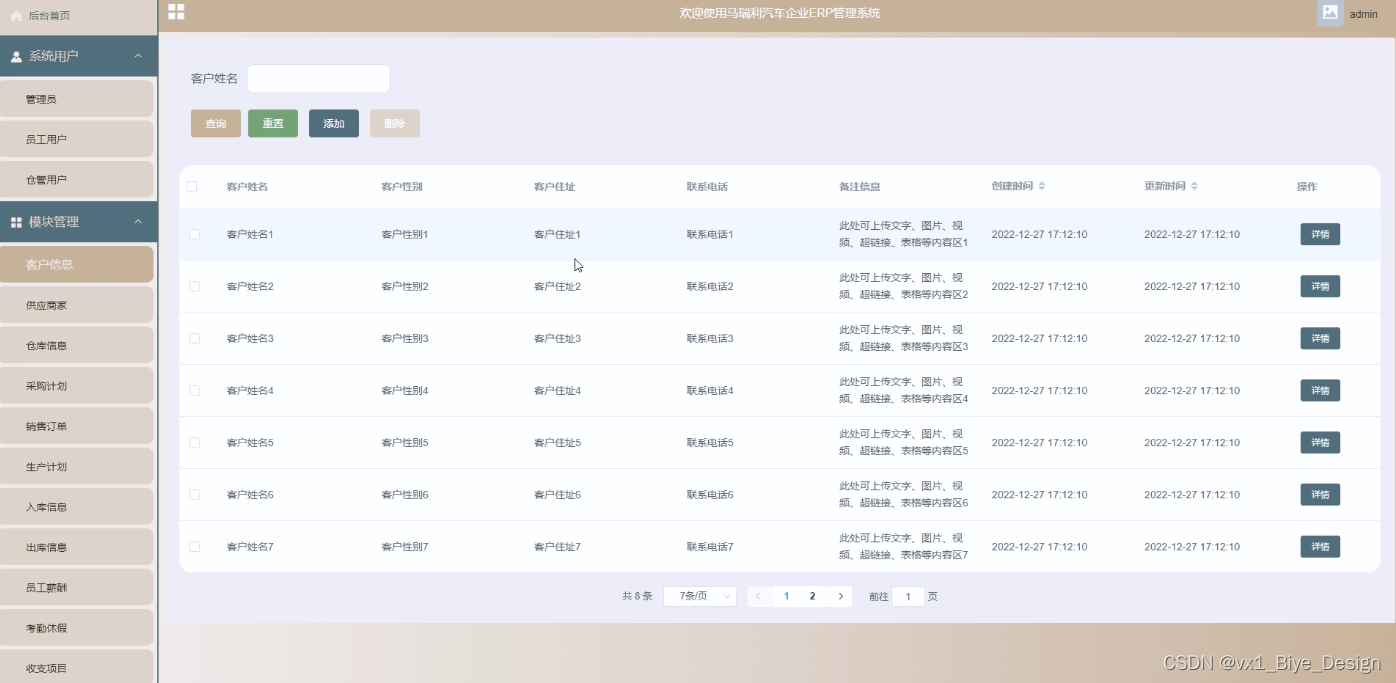Click the 添加 add button
This screenshot has height=683, width=1396.
pos(334,123)
